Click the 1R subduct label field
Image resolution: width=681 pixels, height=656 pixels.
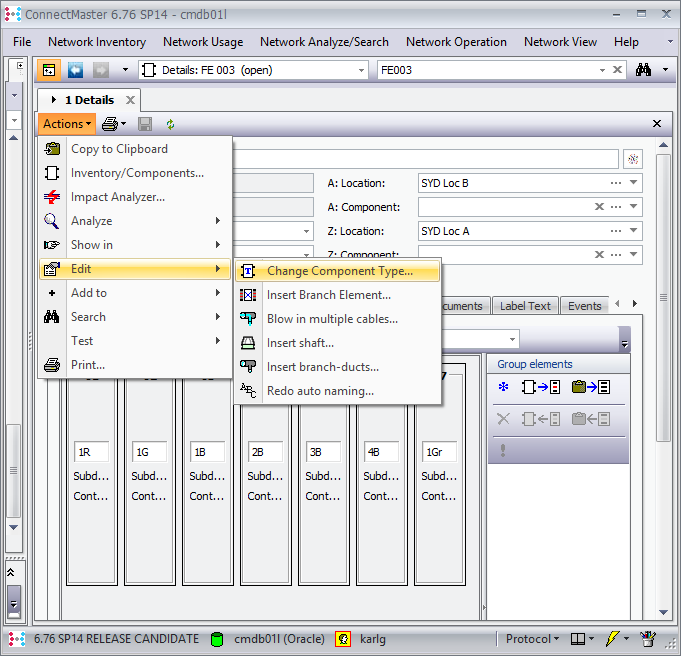point(92,452)
